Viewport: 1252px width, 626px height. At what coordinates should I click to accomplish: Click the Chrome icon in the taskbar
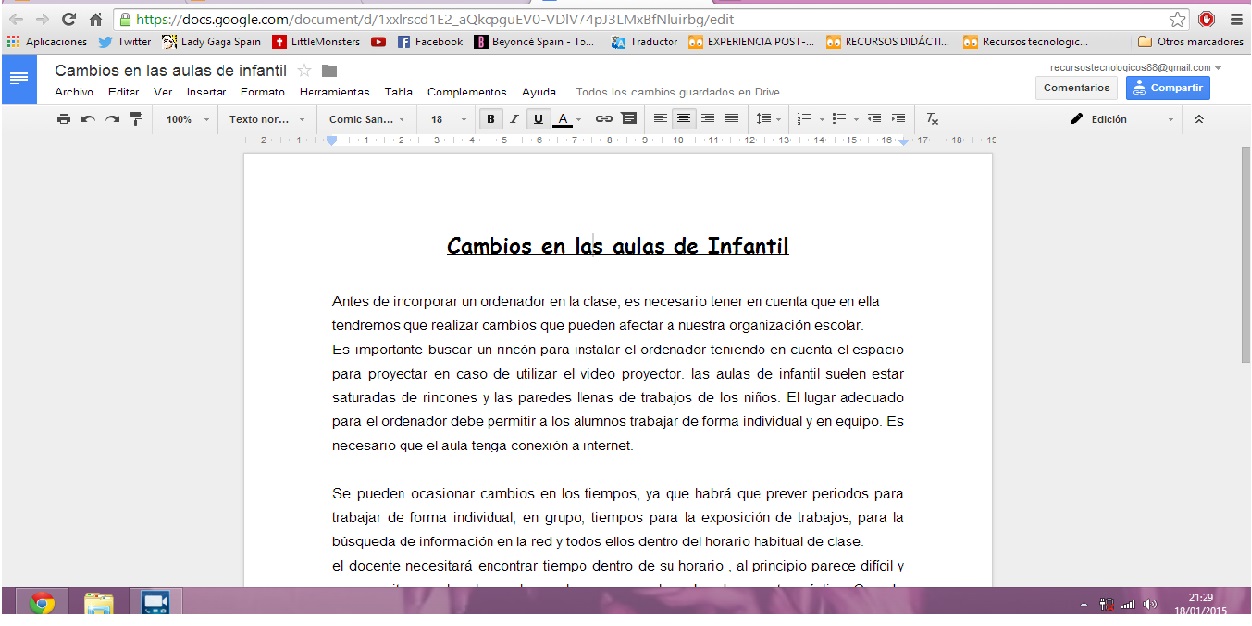tap(42, 603)
